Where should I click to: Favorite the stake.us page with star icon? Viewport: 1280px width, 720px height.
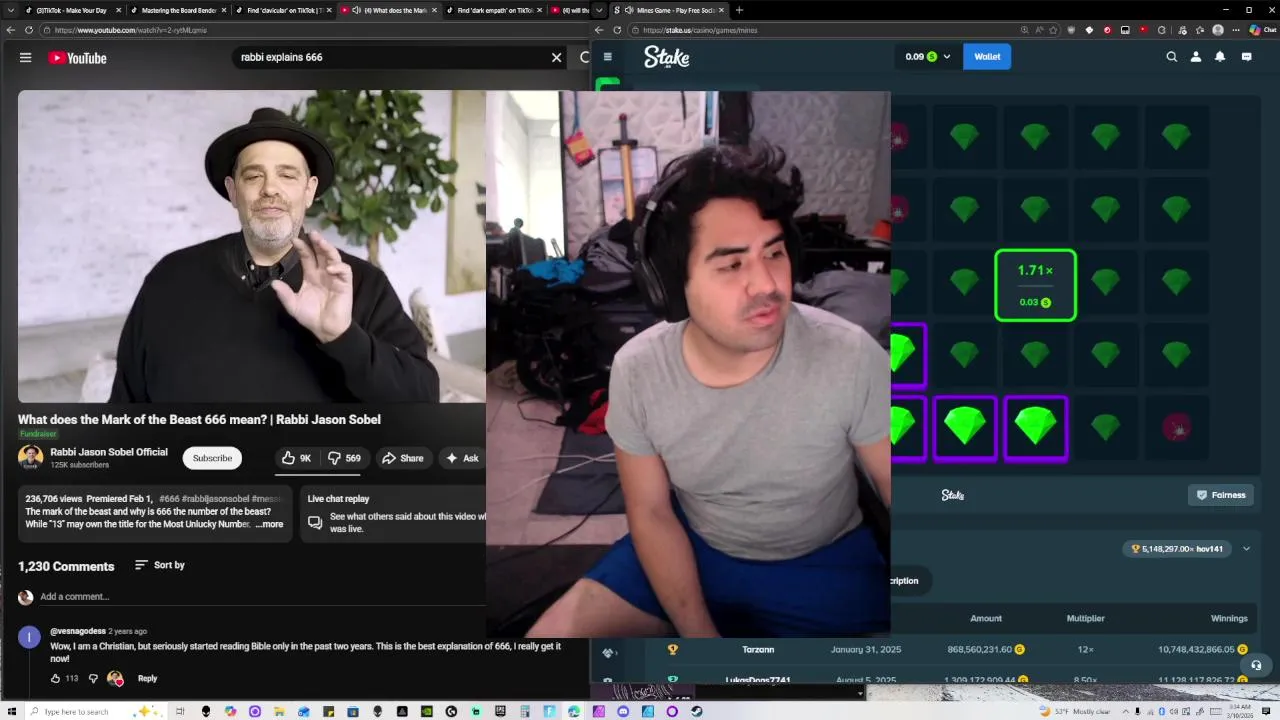coord(1053,30)
